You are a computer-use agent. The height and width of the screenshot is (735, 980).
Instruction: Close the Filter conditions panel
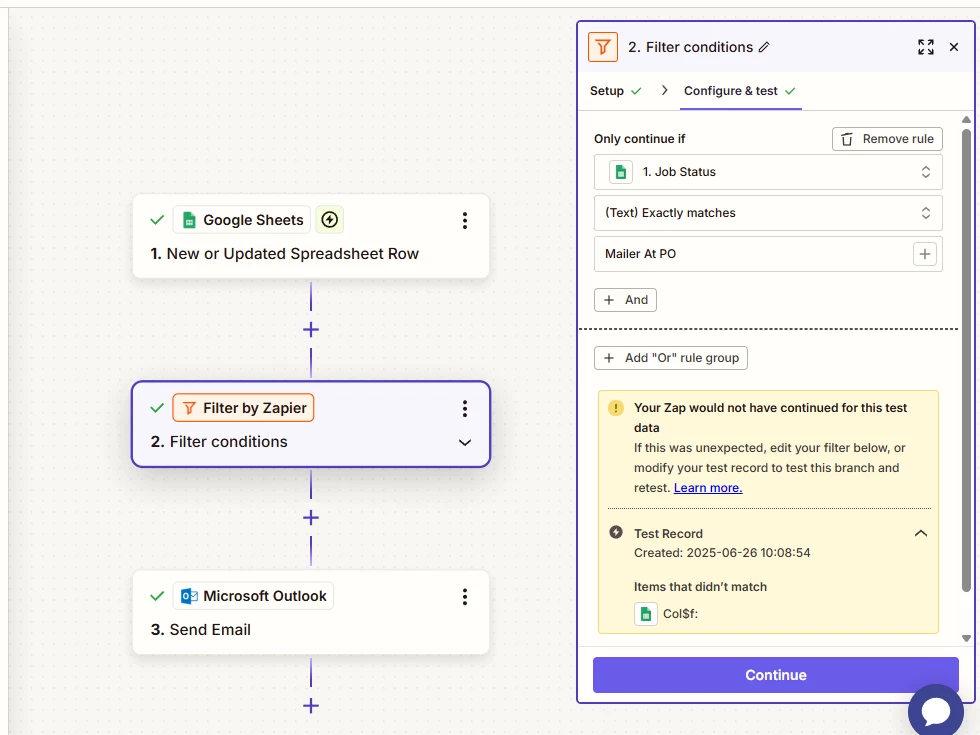pyautogui.click(x=954, y=47)
